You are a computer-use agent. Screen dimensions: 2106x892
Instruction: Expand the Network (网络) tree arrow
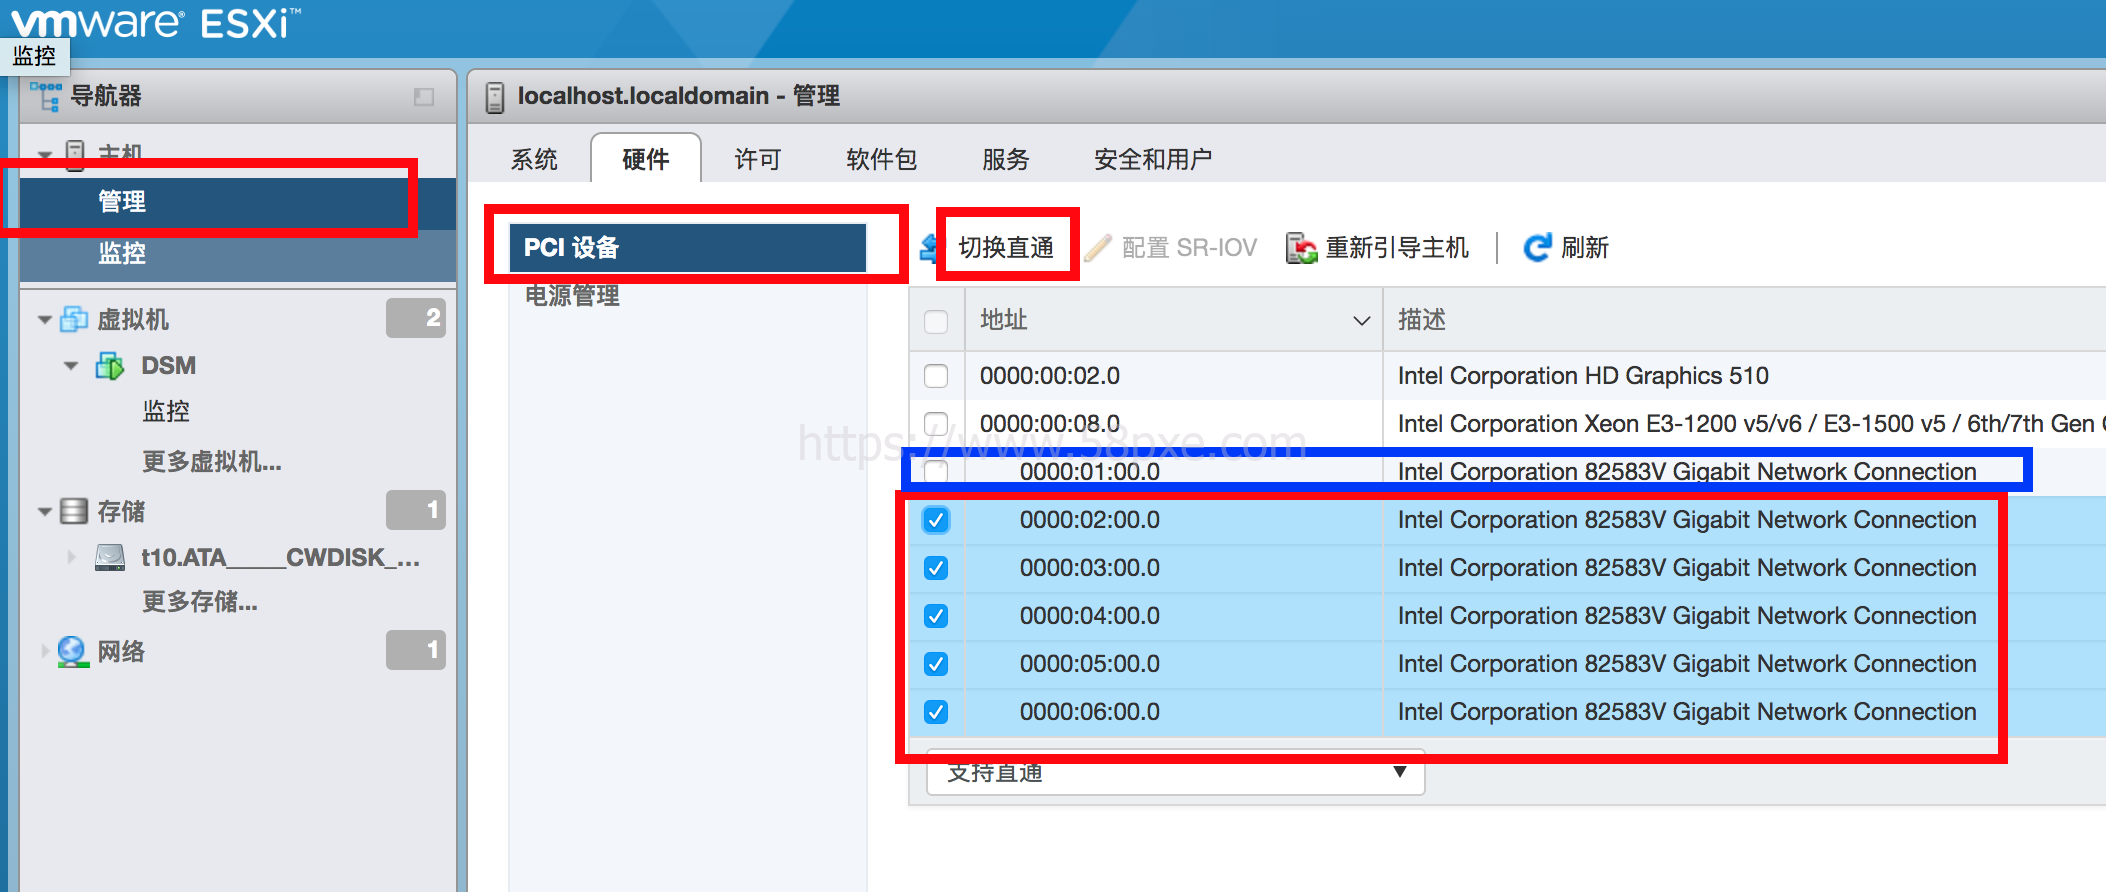click(x=45, y=651)
